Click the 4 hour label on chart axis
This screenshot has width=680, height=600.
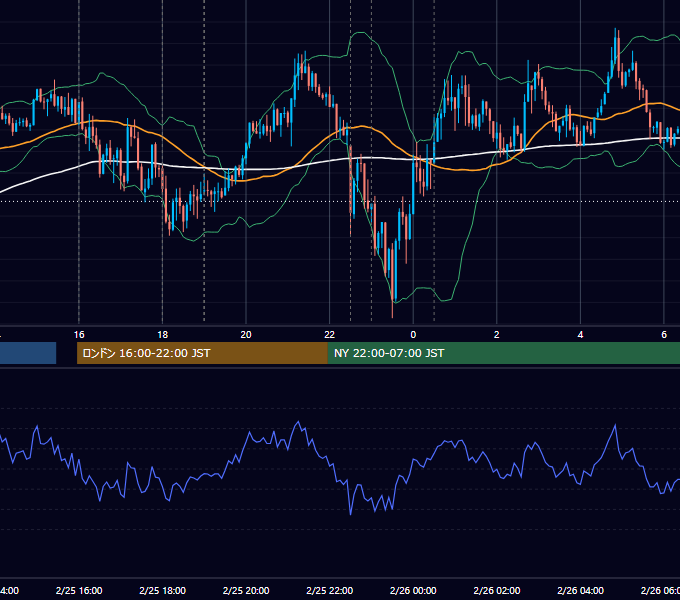(580, 335)
